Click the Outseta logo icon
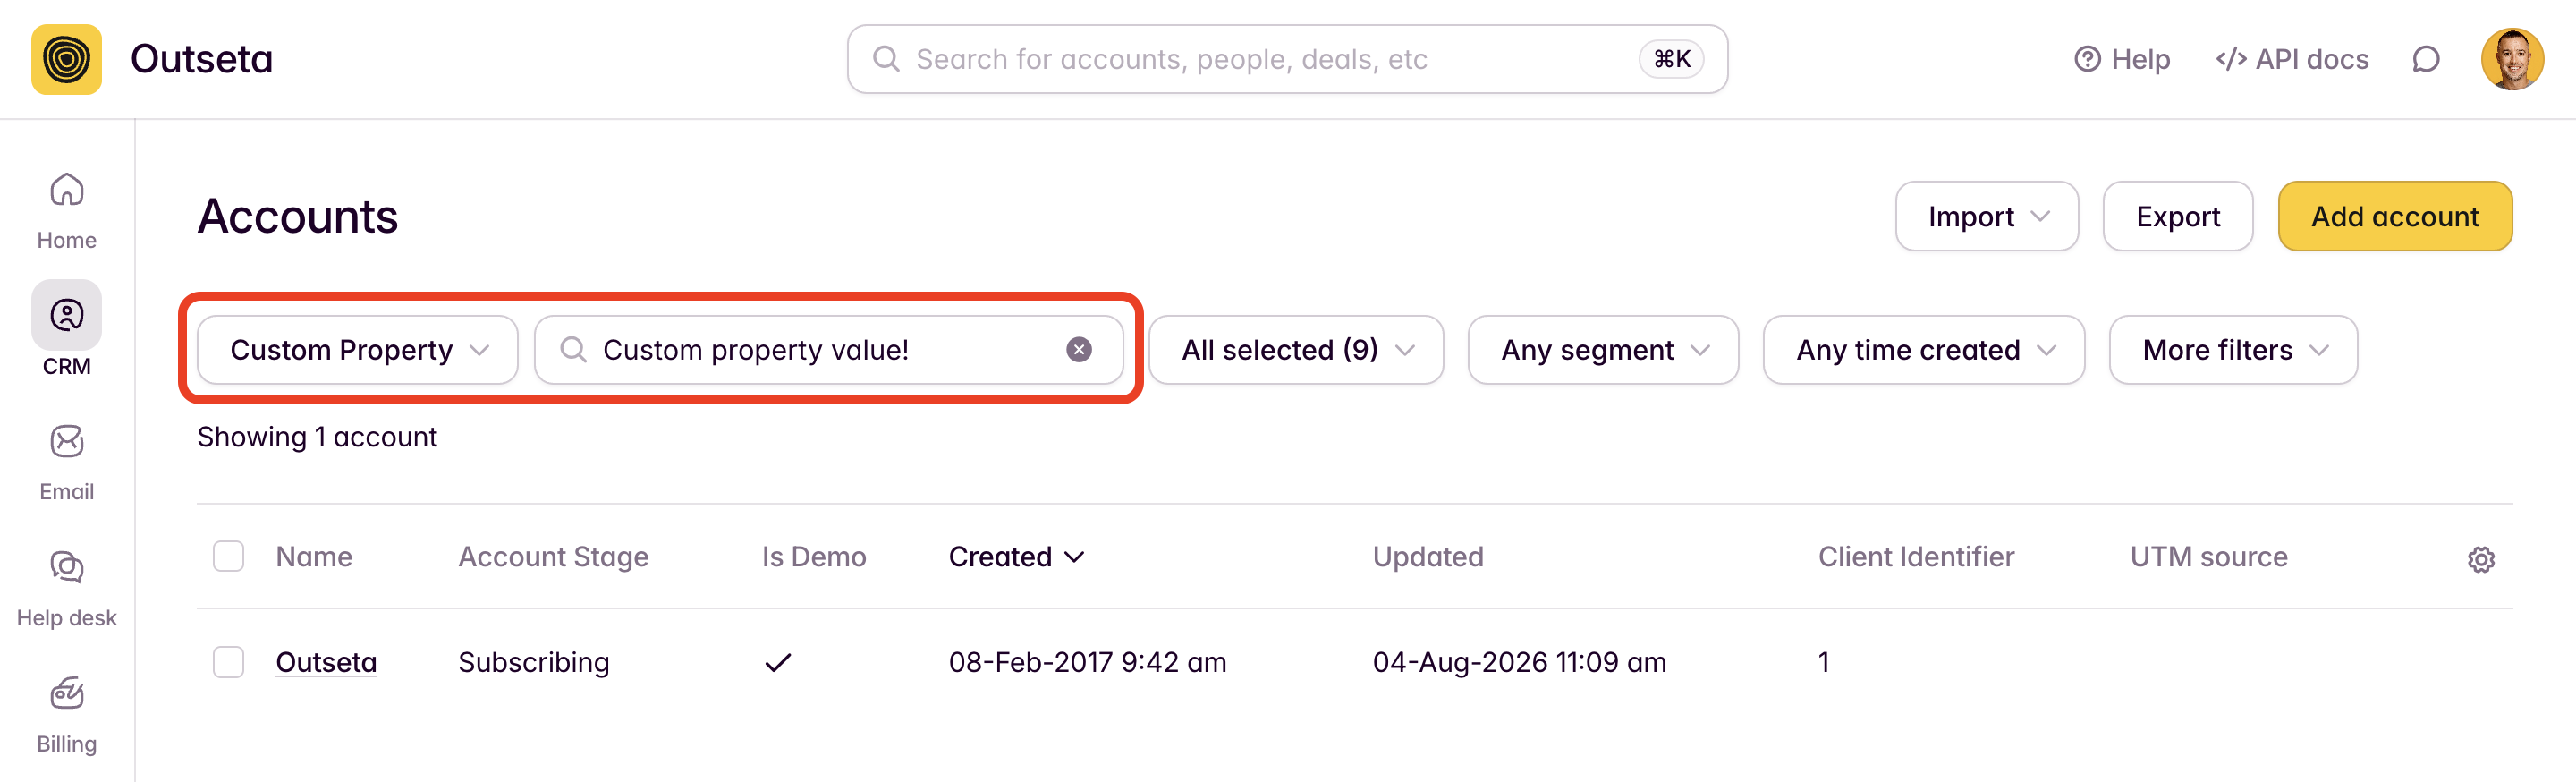This screenshot has height=782, width=2576. click(x=66, y=59)
